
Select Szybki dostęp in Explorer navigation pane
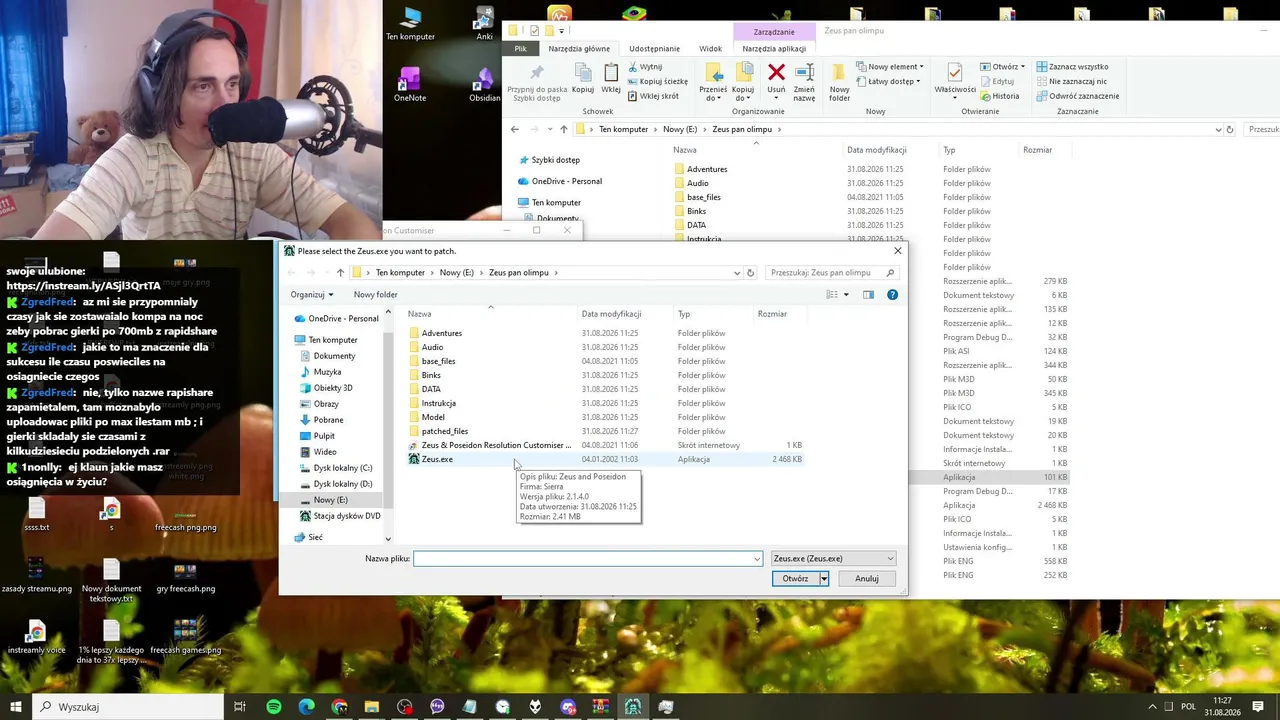(x=548, y=160)
